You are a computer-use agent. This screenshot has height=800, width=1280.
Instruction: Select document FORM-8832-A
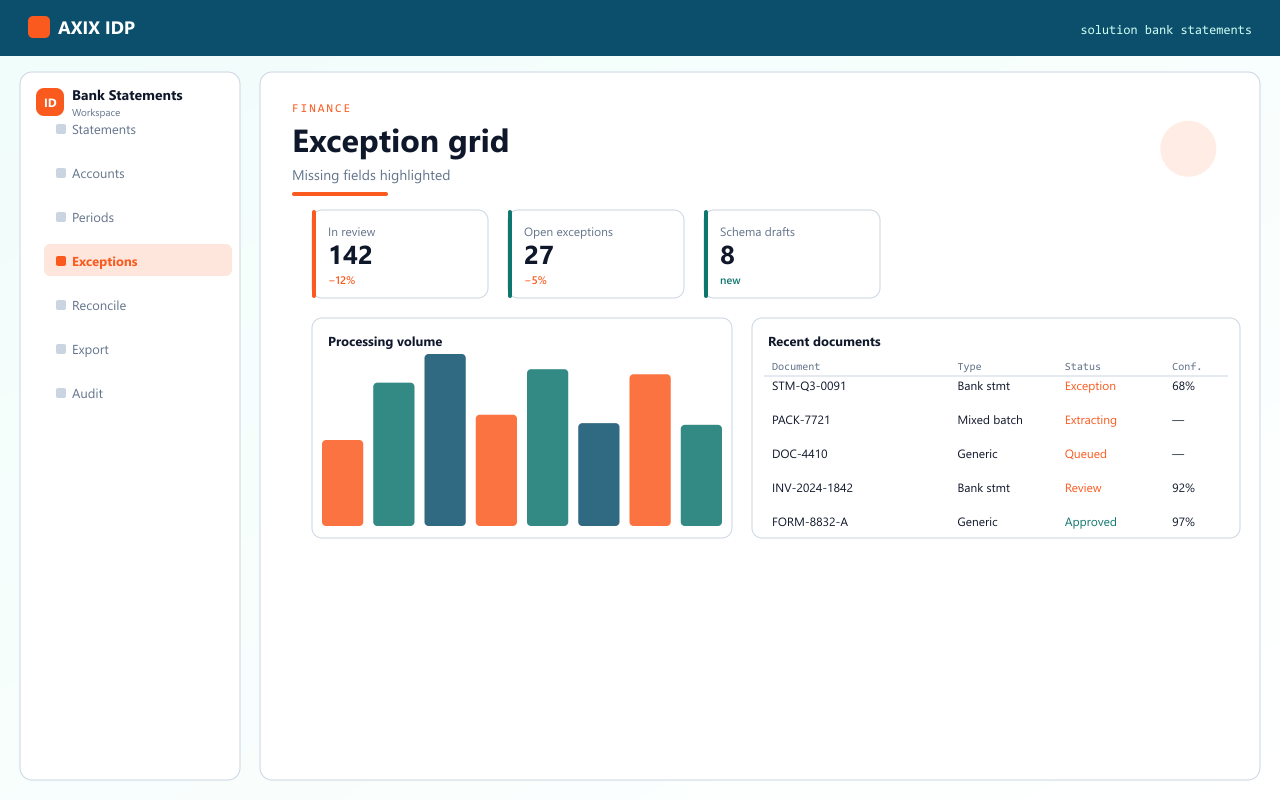click(810, 522)
